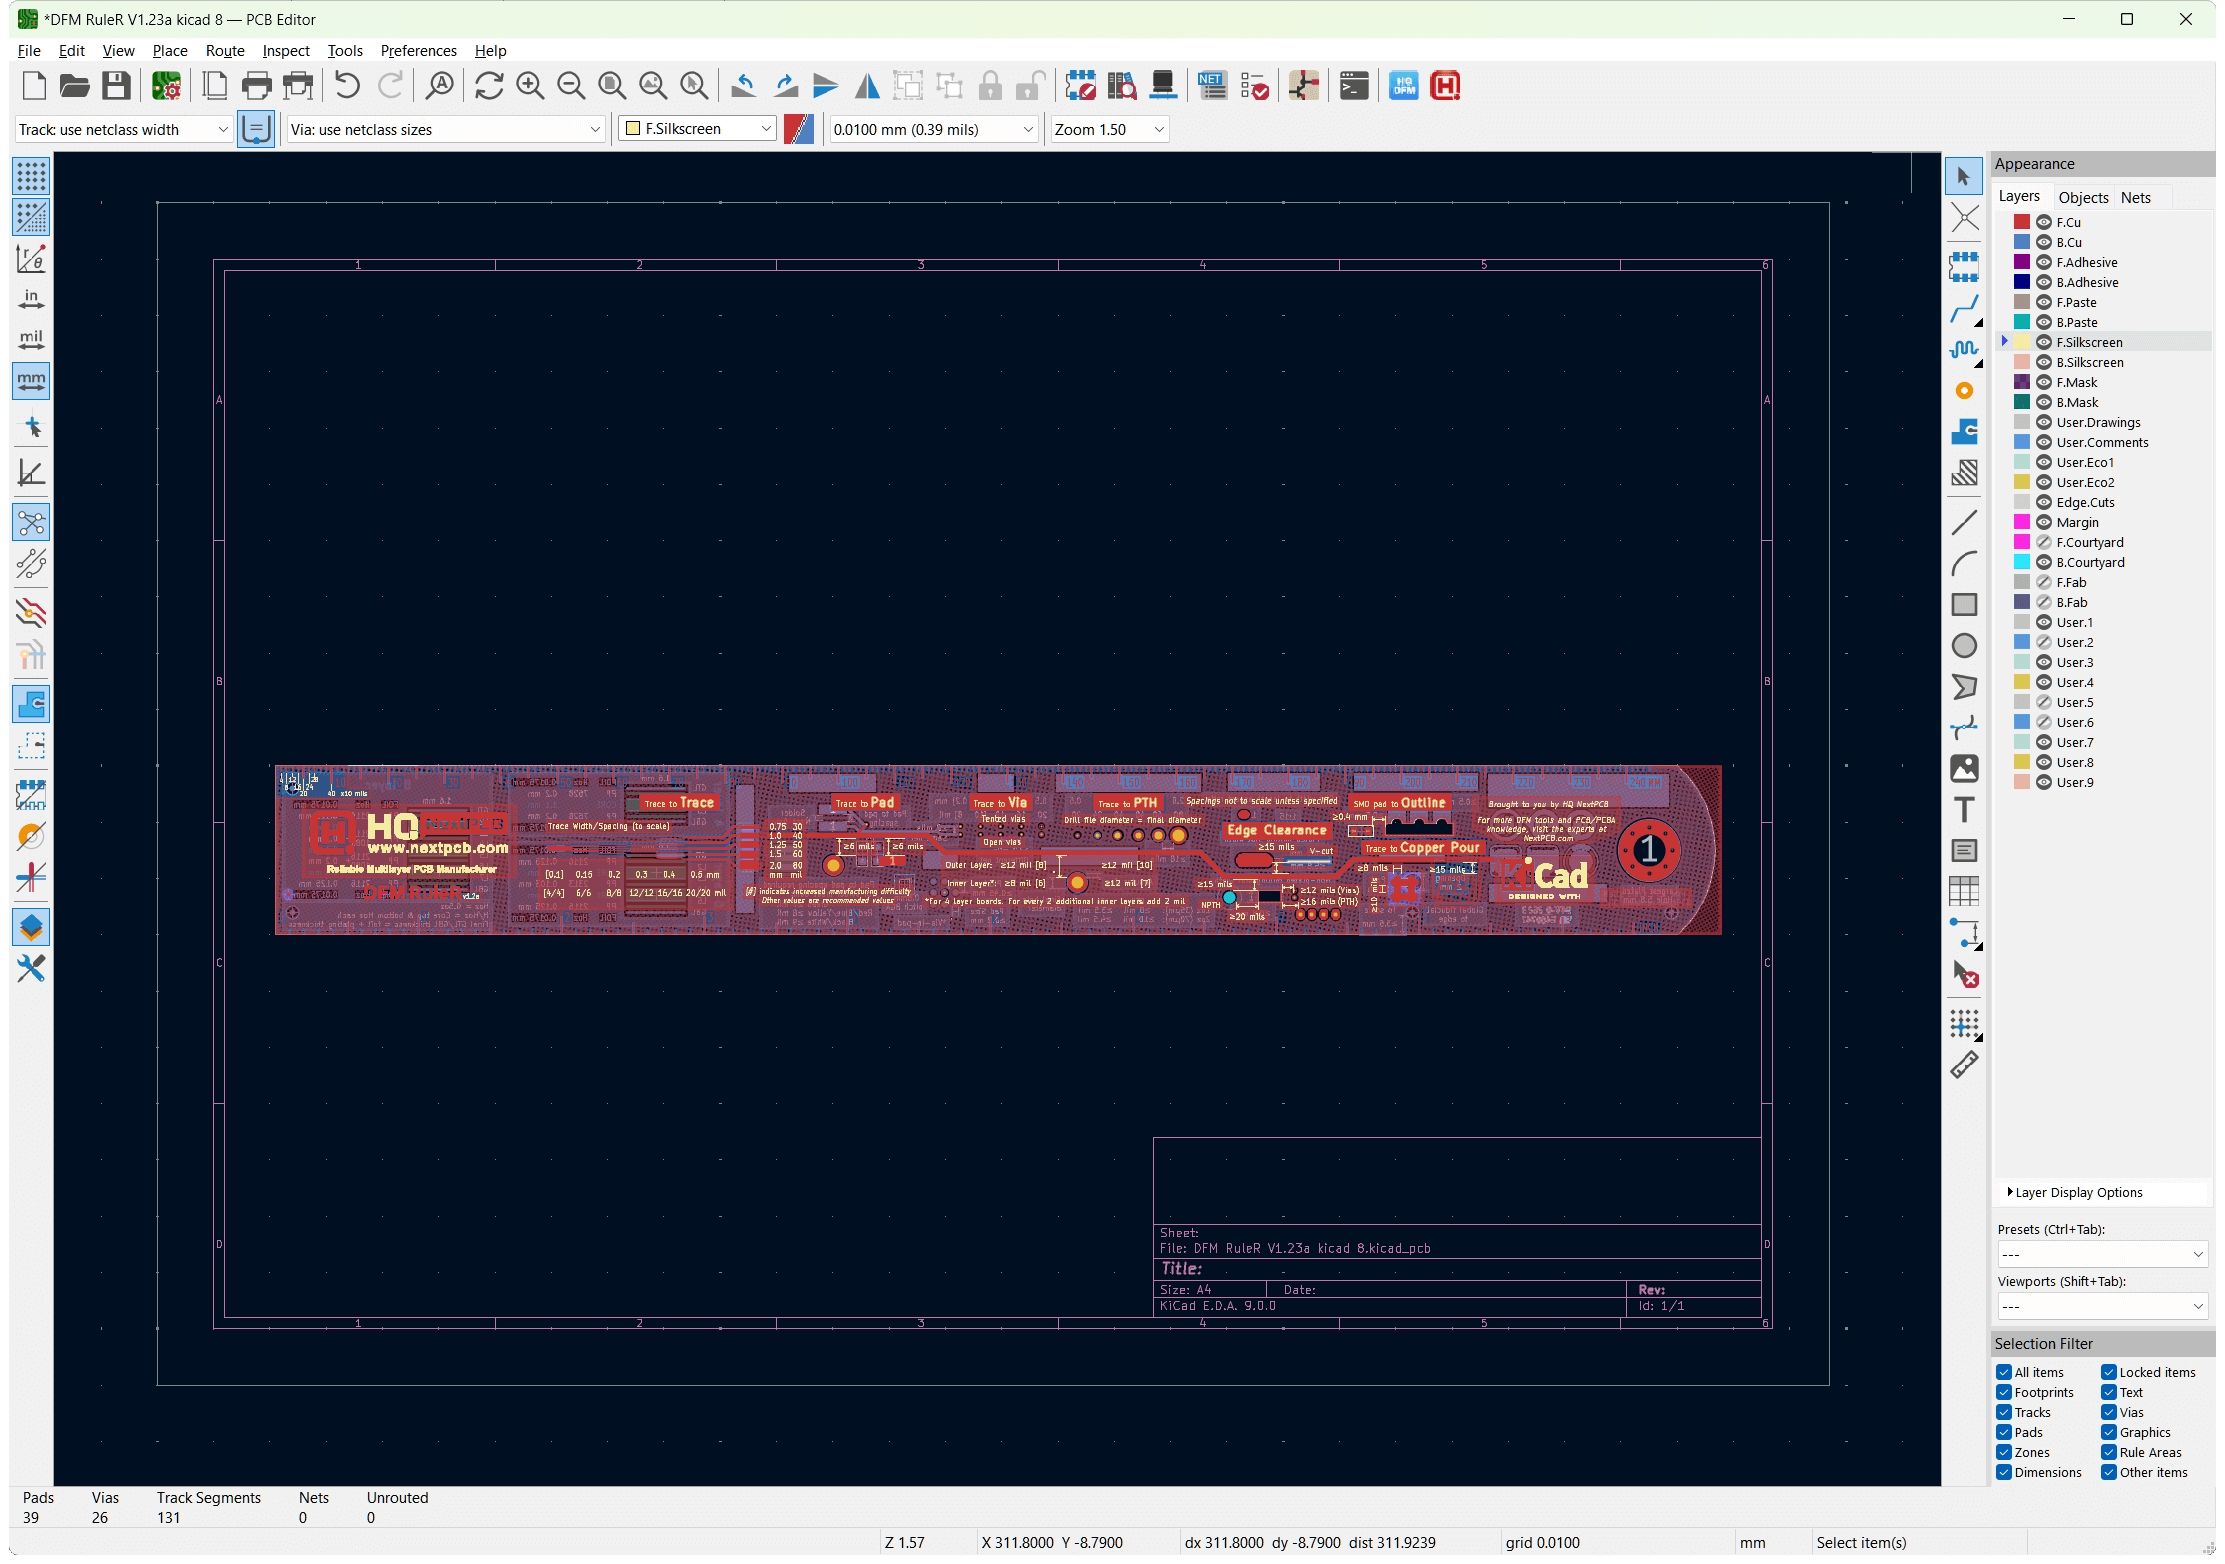This screenshot has height=1564, width=2225.
Task: Switch units to millimeters
Action: click(x=31, y=381)
